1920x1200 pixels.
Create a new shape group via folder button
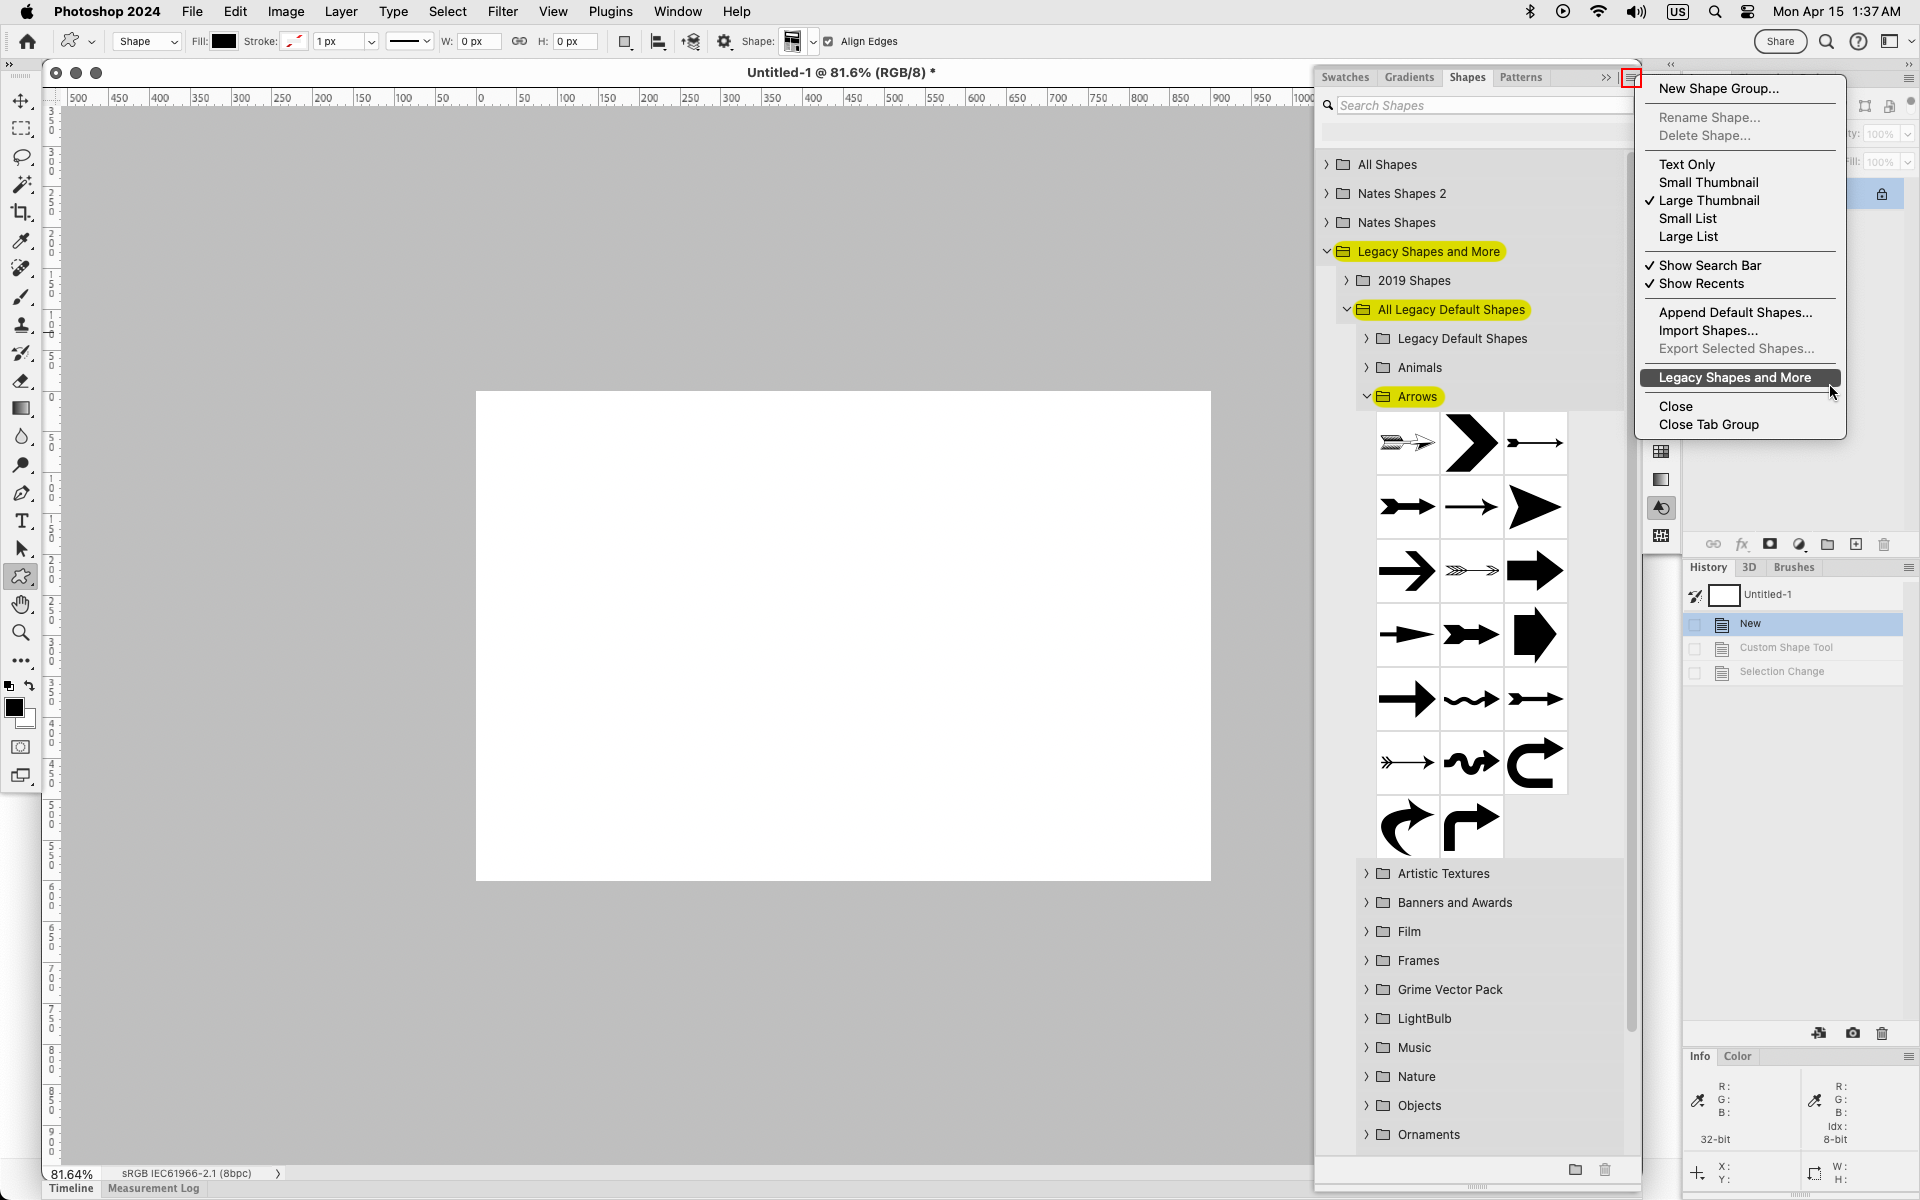[x=1575, y=1170]
